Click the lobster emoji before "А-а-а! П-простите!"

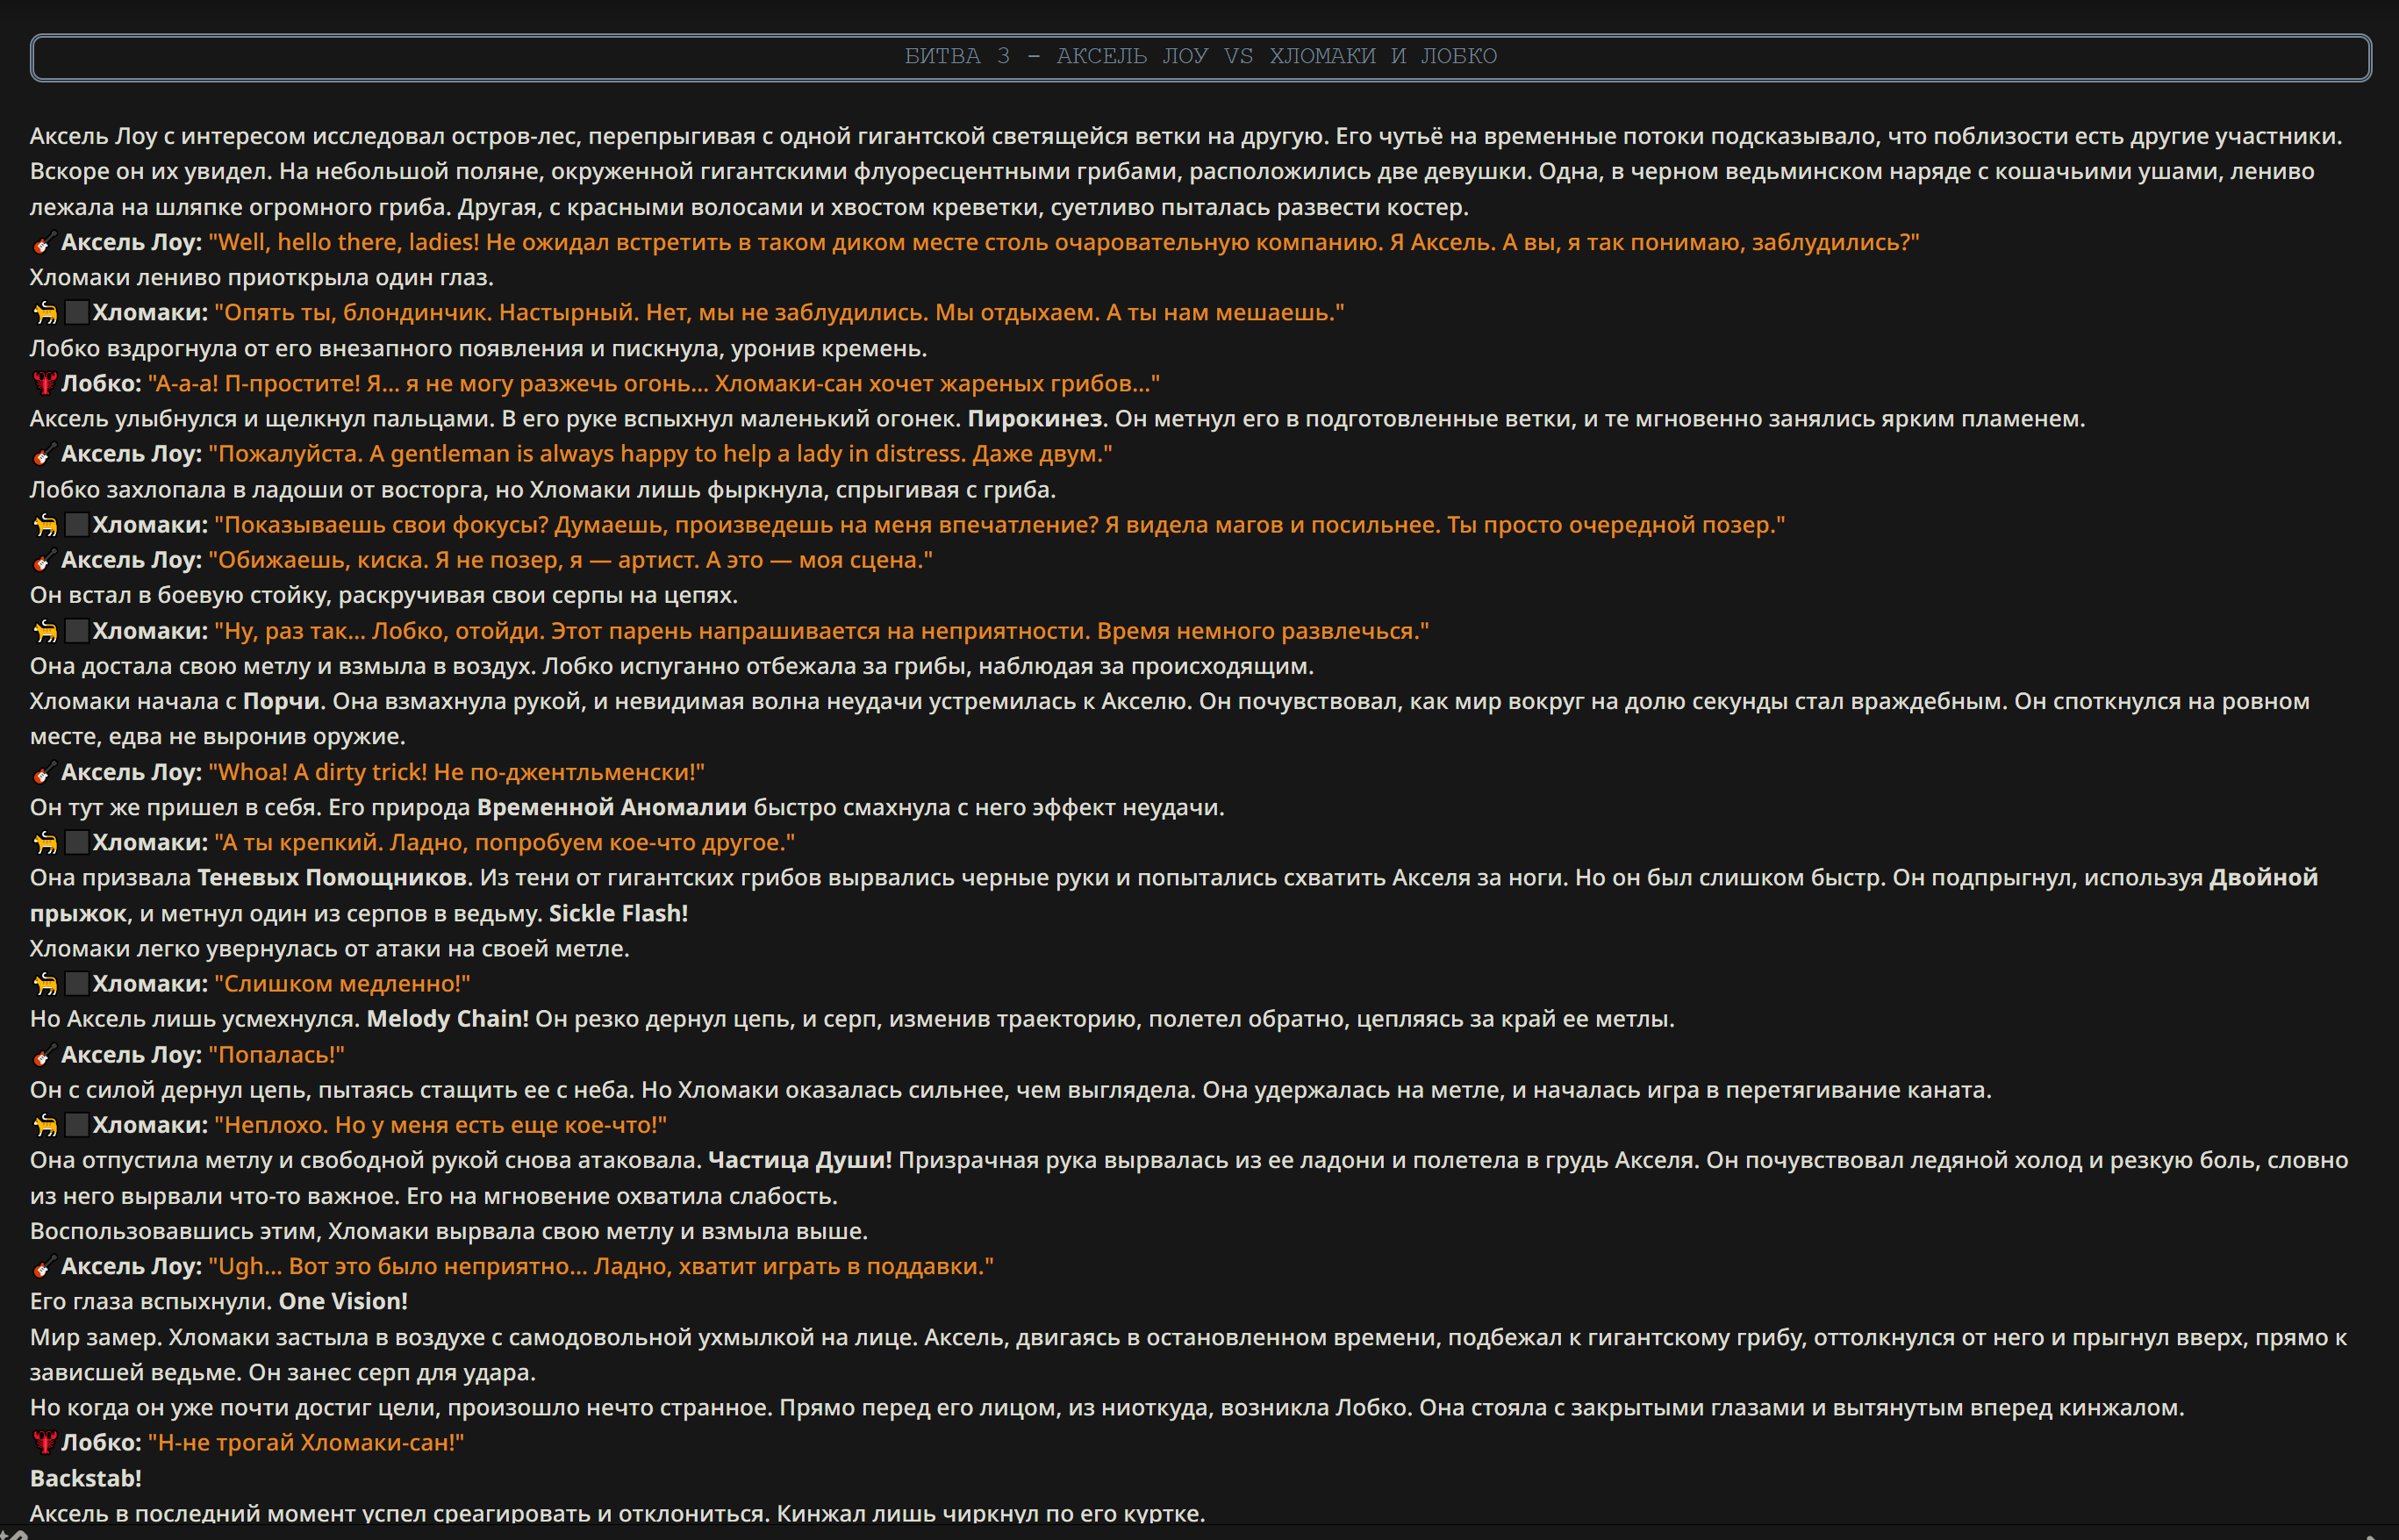pyautogui.click(x=43, y=384)
